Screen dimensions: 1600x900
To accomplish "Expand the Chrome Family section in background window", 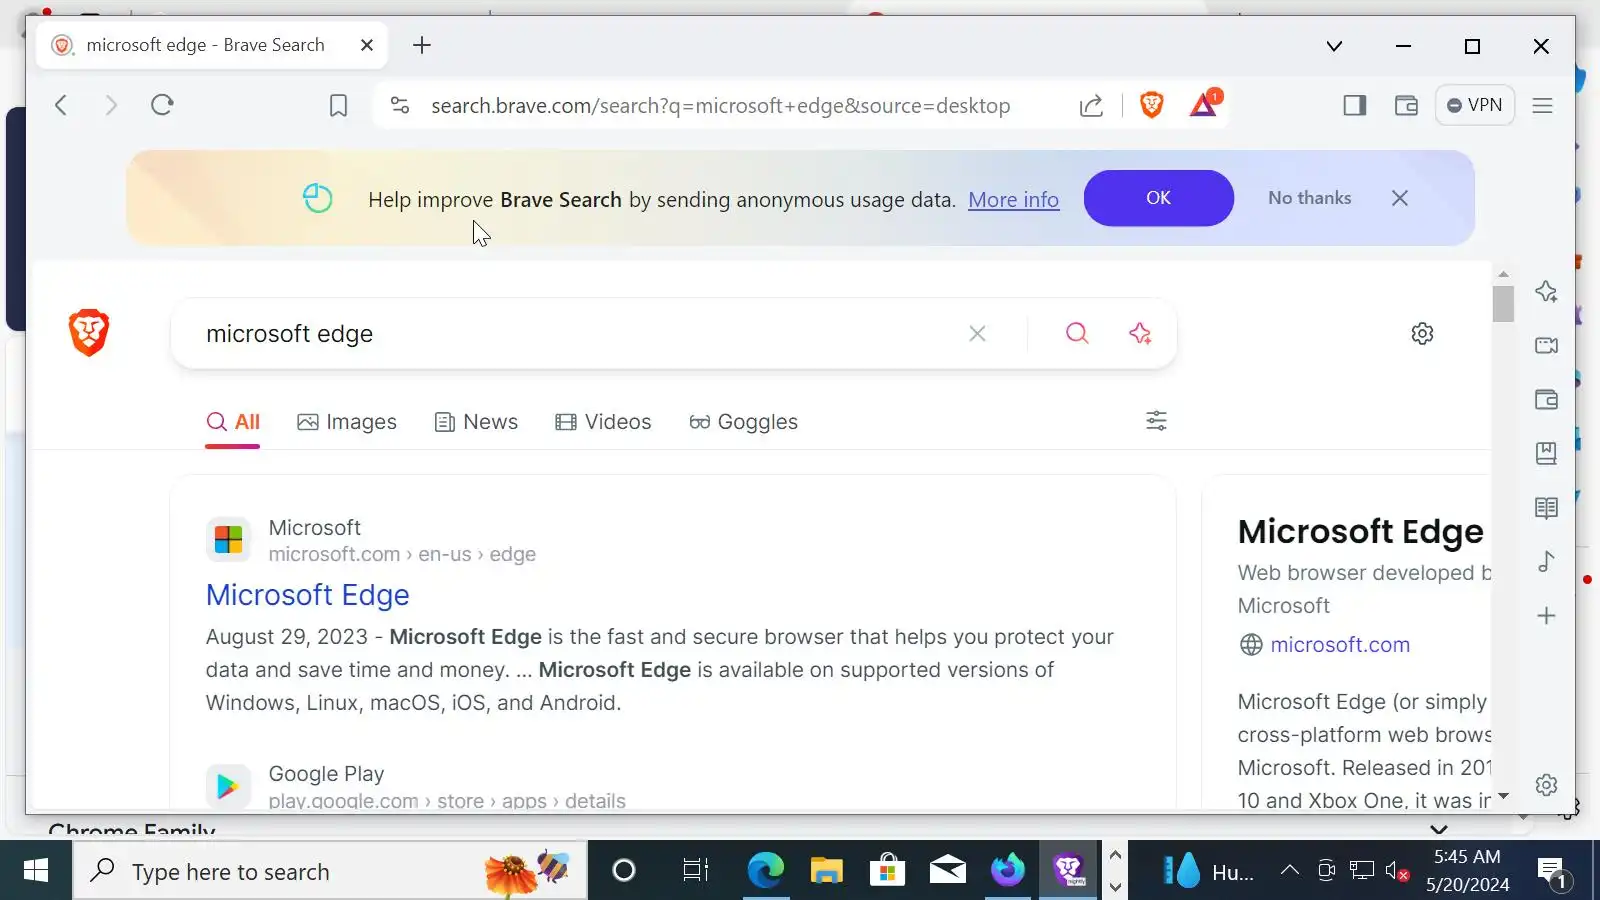I will (x=1439, y=829).
